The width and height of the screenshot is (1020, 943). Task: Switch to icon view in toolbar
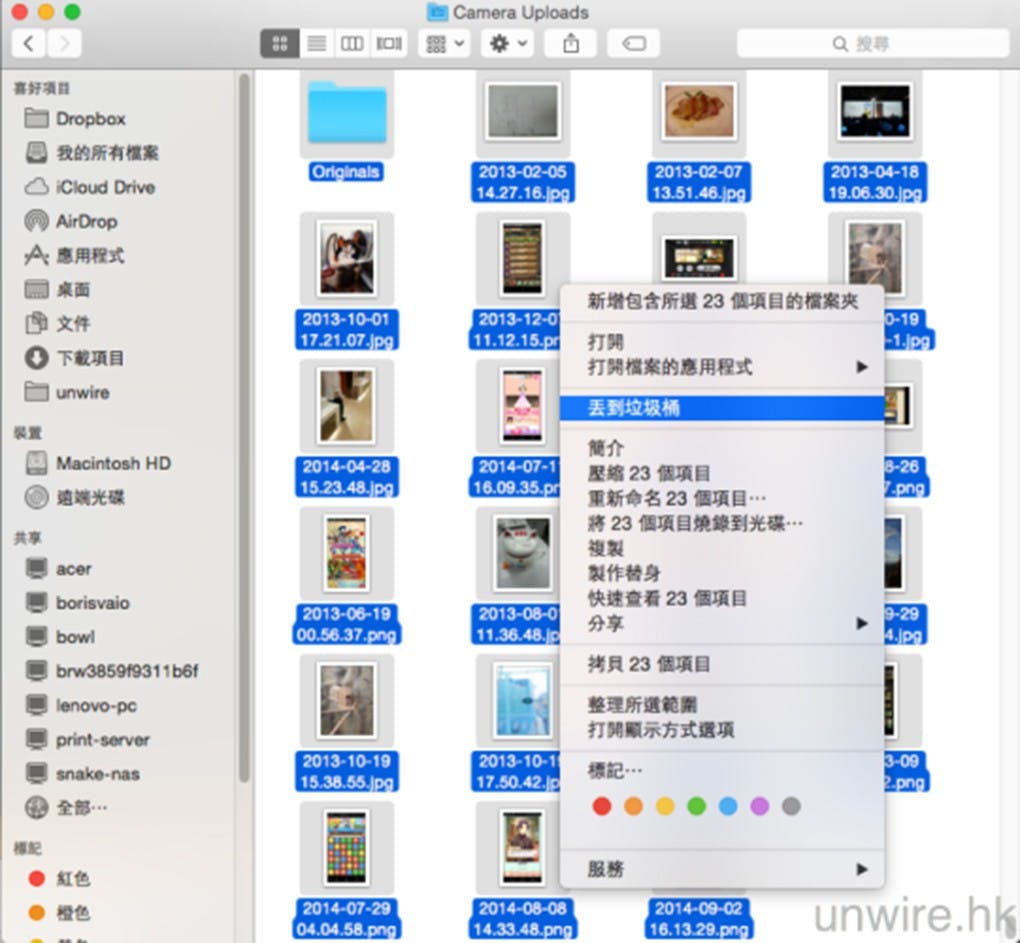(x=279, y=44)
